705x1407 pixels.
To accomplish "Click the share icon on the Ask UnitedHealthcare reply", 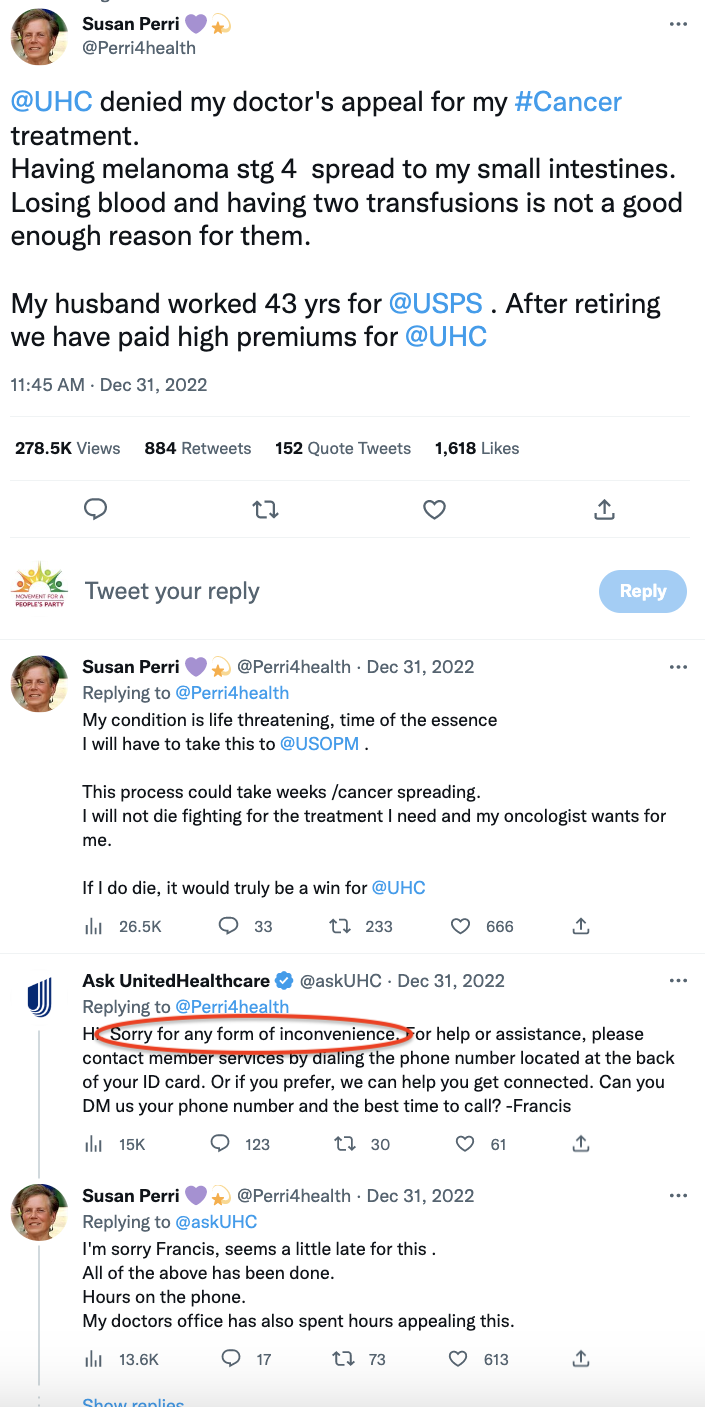I will (581, 1144).
